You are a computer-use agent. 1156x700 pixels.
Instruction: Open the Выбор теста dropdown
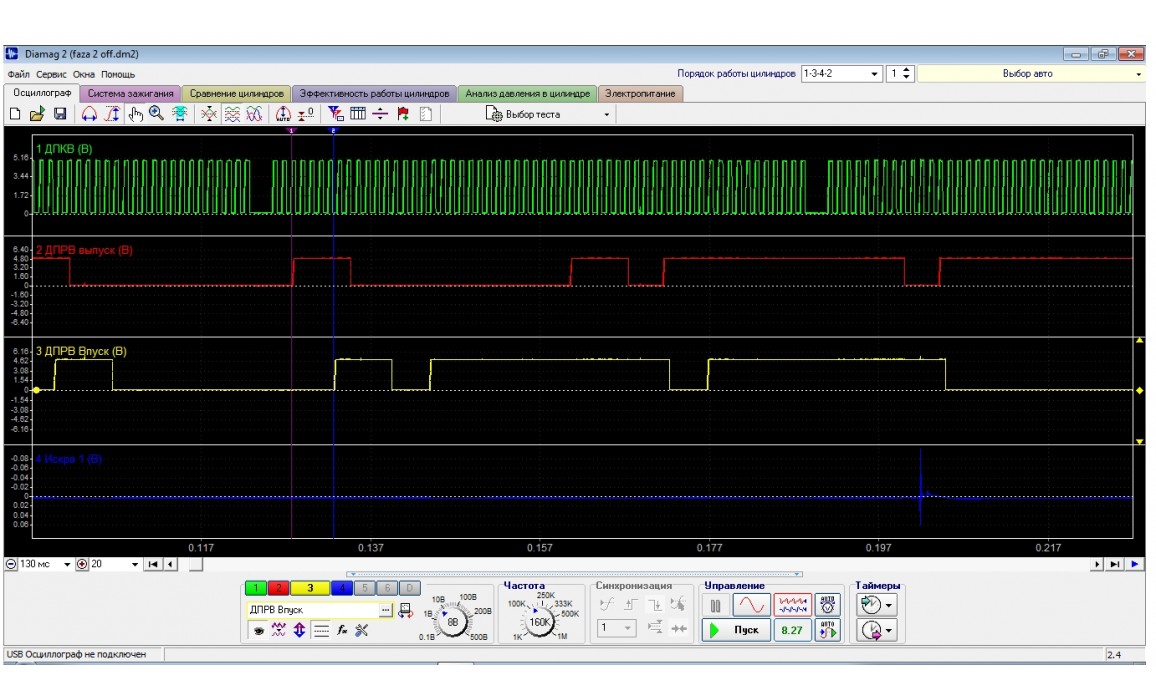point(606,115)
